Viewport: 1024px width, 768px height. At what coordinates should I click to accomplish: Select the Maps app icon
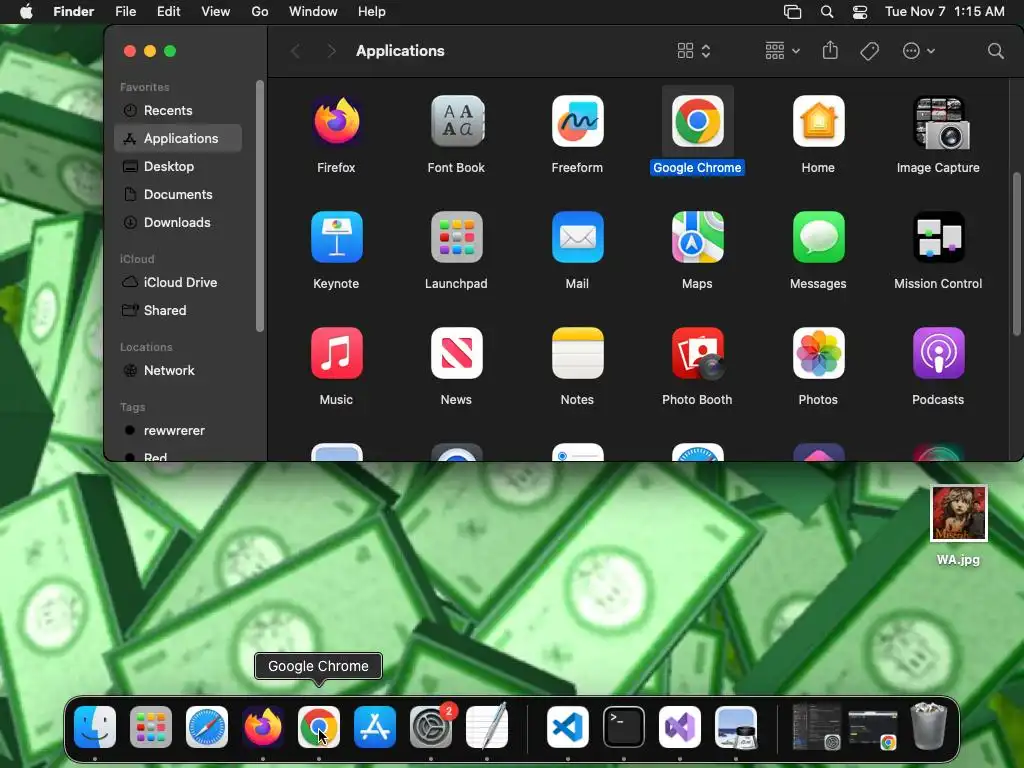697,237
